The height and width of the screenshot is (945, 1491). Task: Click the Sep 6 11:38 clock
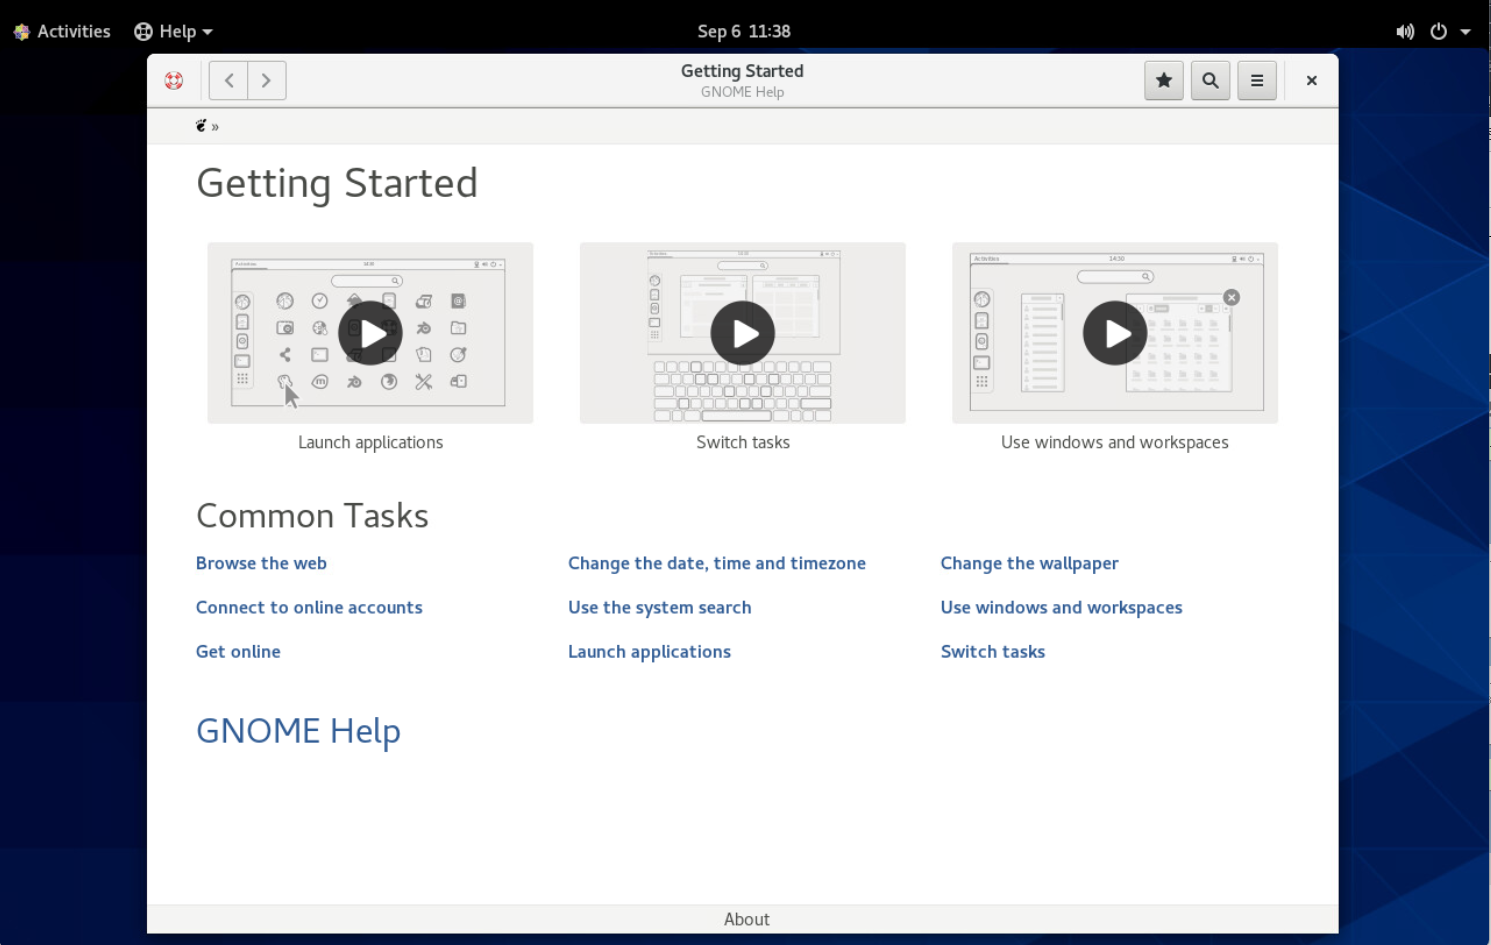tap(744, 31)
